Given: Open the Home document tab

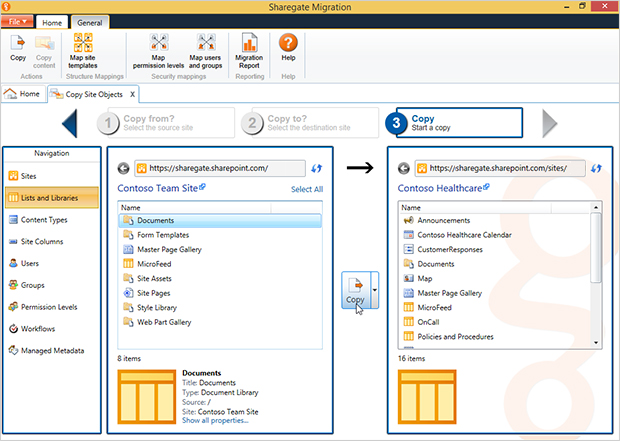Looking at the screenshot, I should pos(22,94).
